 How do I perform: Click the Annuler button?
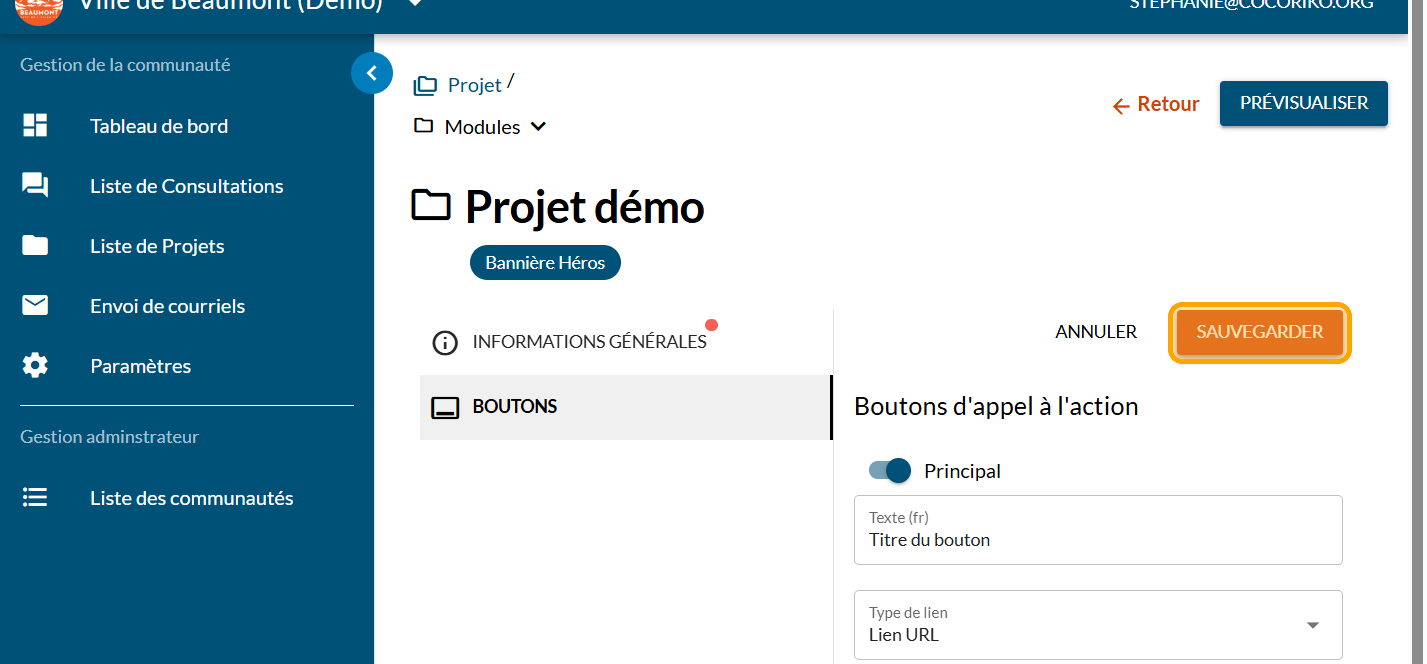coord(1096,332)
